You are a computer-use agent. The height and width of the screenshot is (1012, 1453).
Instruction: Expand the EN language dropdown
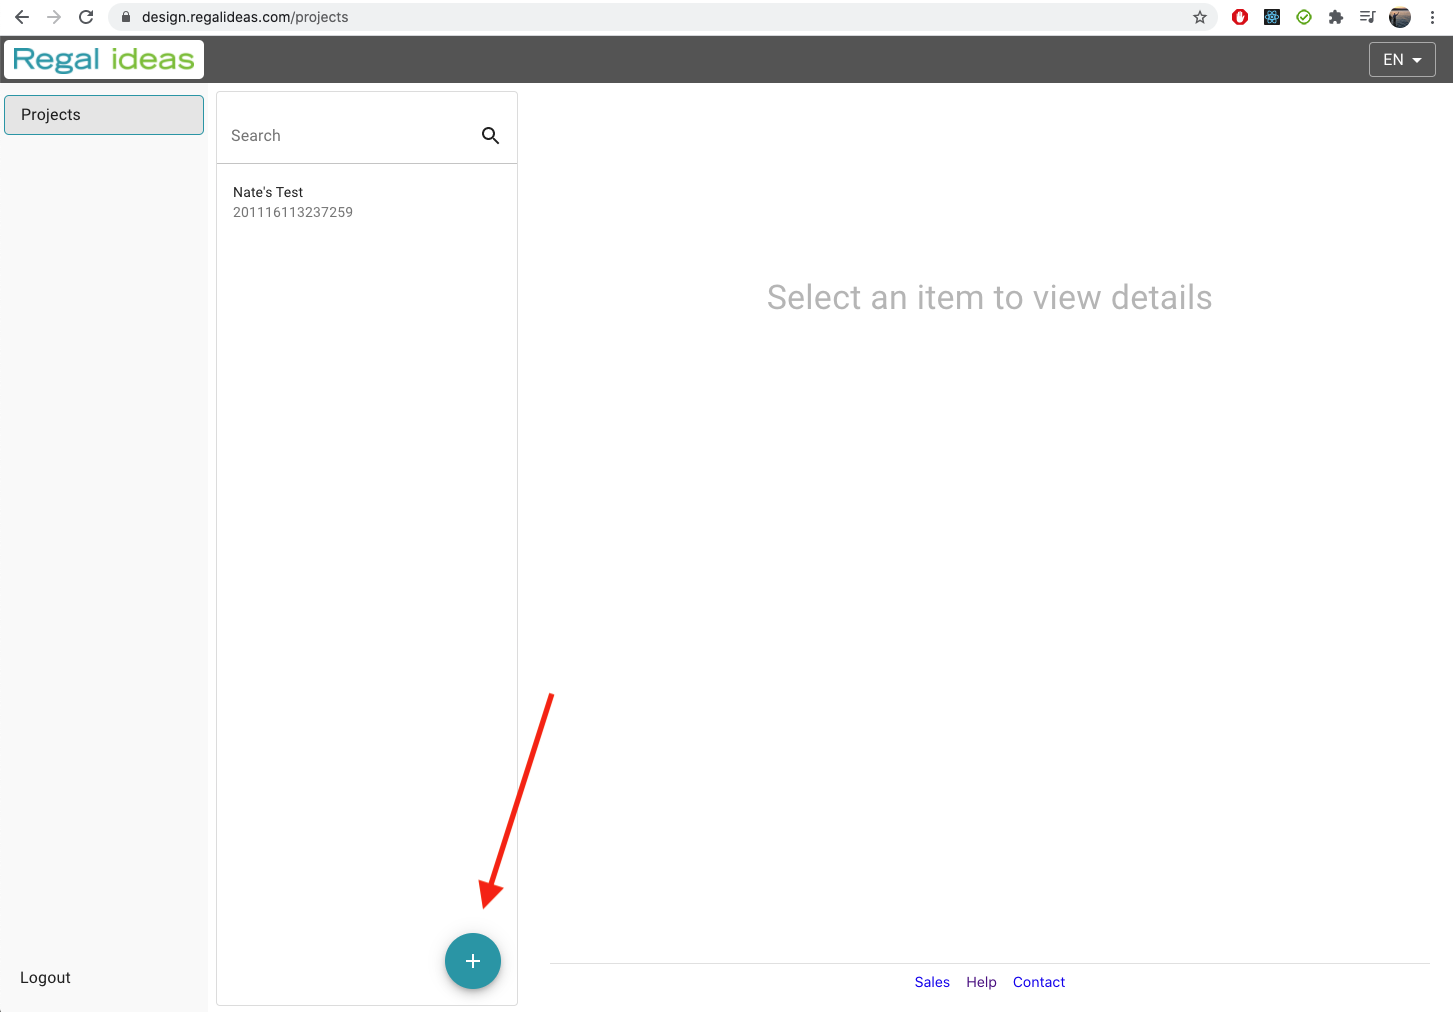[1402, 60]
